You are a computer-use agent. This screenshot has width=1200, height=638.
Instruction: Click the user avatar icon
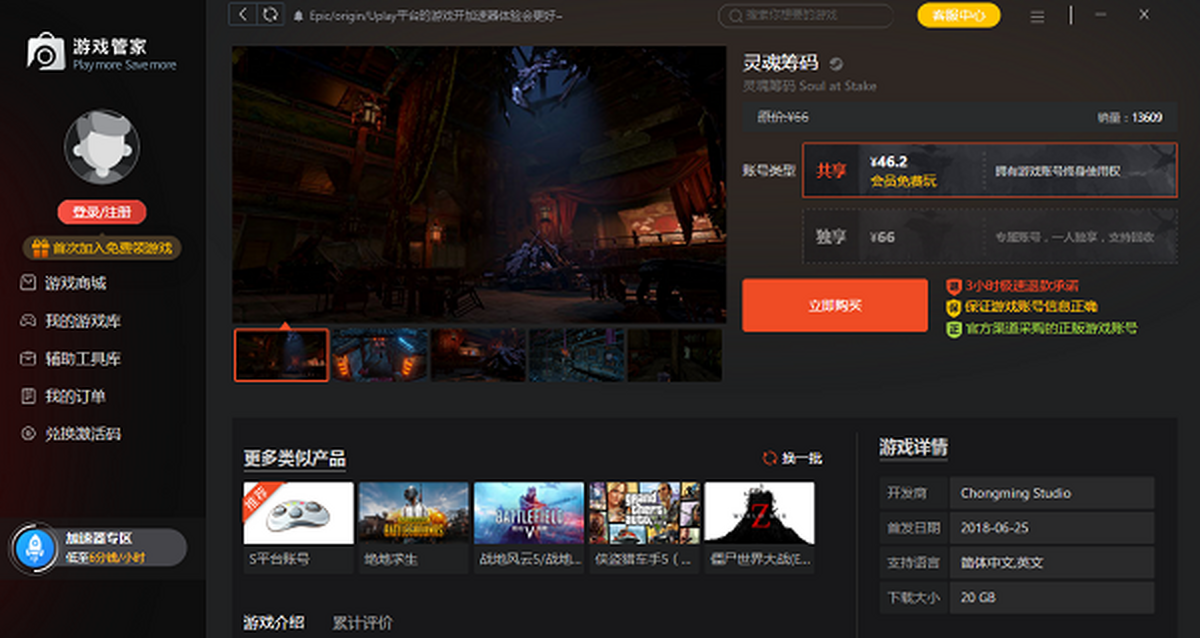point(101,147)
